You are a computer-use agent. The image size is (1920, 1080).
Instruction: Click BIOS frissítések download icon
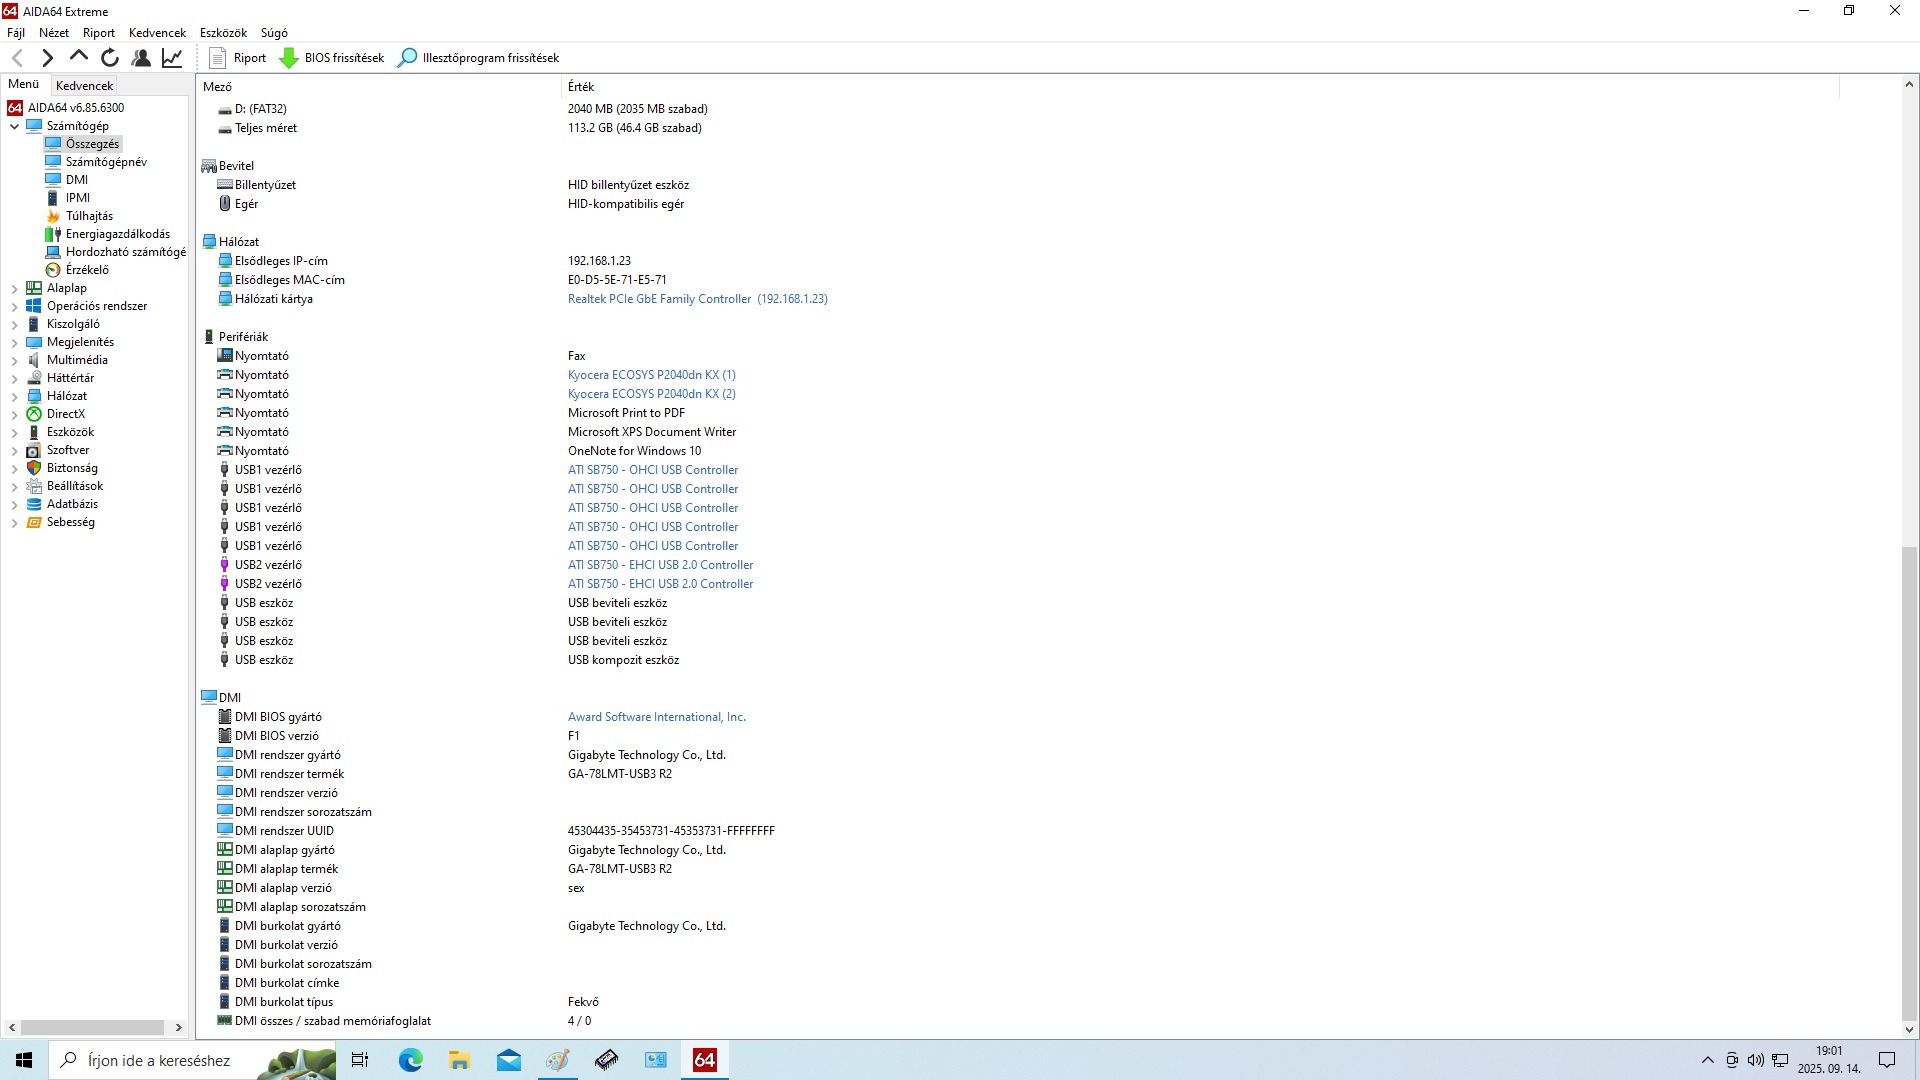coord(289,58)
